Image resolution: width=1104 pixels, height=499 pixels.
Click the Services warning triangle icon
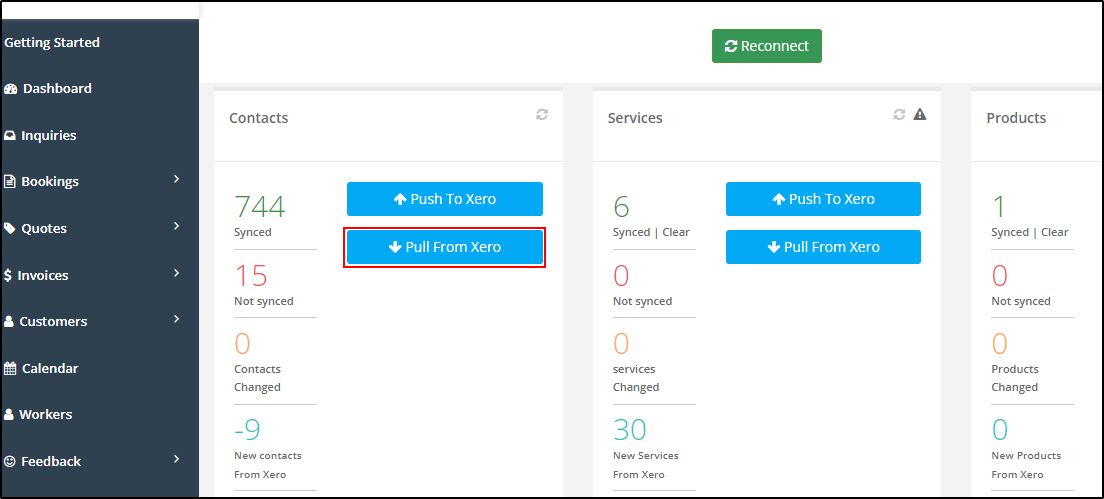click(920, 114)
